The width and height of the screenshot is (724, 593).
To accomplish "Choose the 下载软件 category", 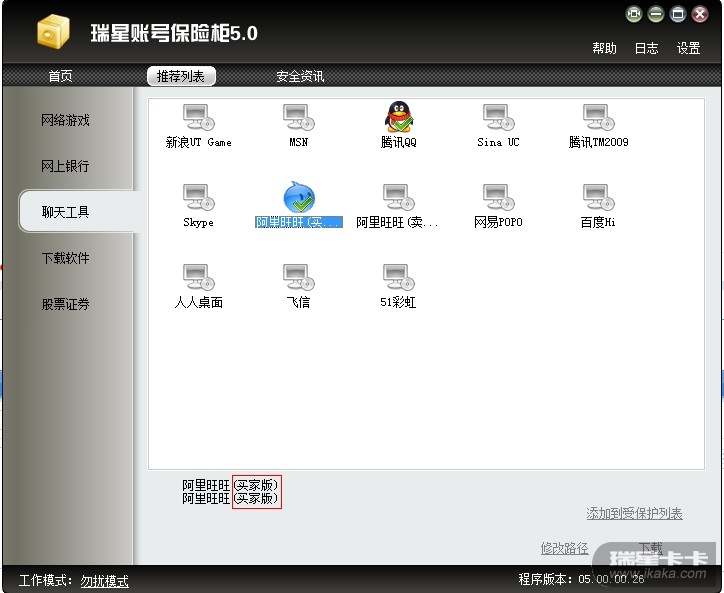I will tap(65, 258).
